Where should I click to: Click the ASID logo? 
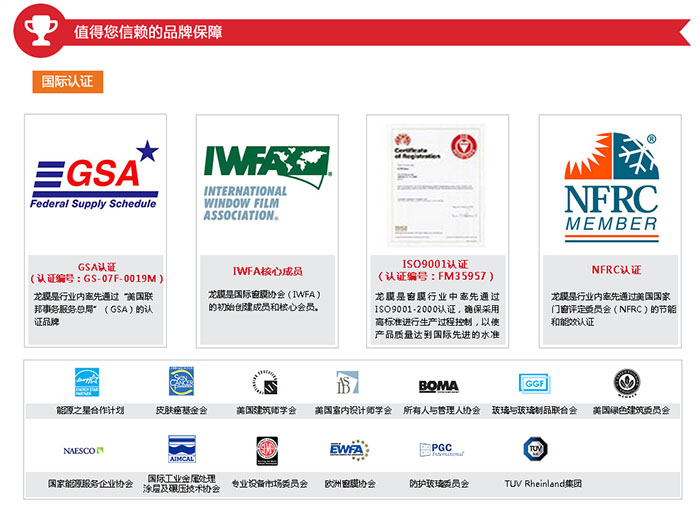pos(347,383)
